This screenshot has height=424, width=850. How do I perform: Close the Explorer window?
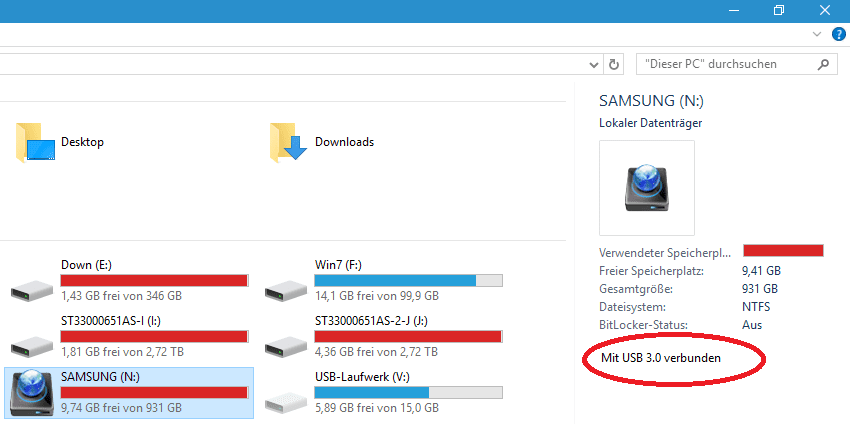click(x=825, y=10)
